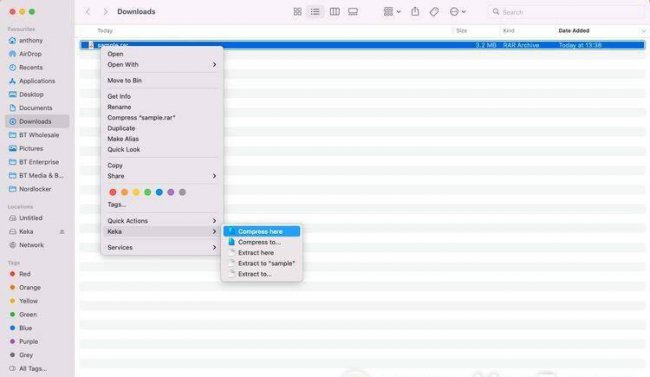Screen dimensions: 650x377
Task: Go forward with the forward arrow
Action: pyautogui.click(x=105, y=12)
